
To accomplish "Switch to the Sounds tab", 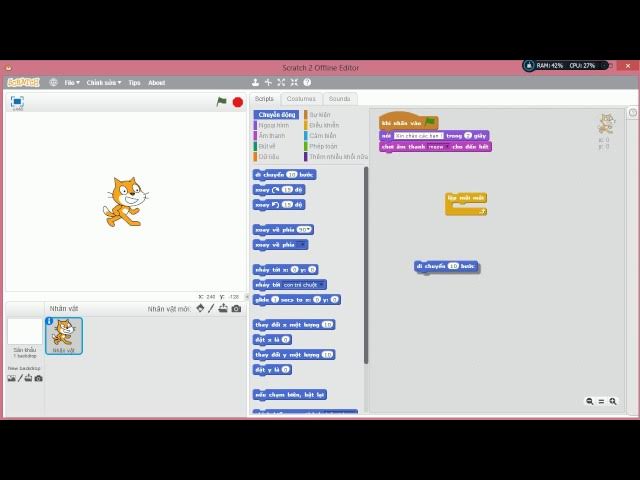I will 340,99.
